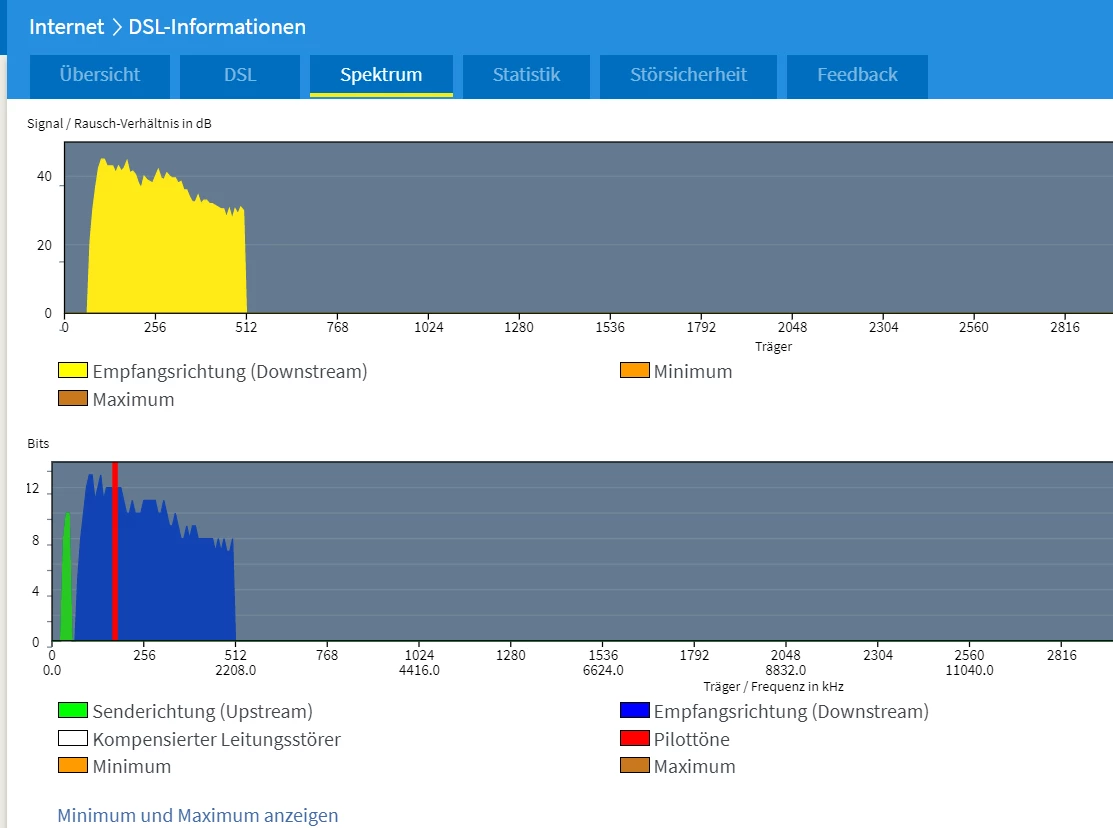Click the red Pilottöne legend swatch
The width and height of the screenshot is (1113, 828).
pyautogui.click(x=634, y=739)
